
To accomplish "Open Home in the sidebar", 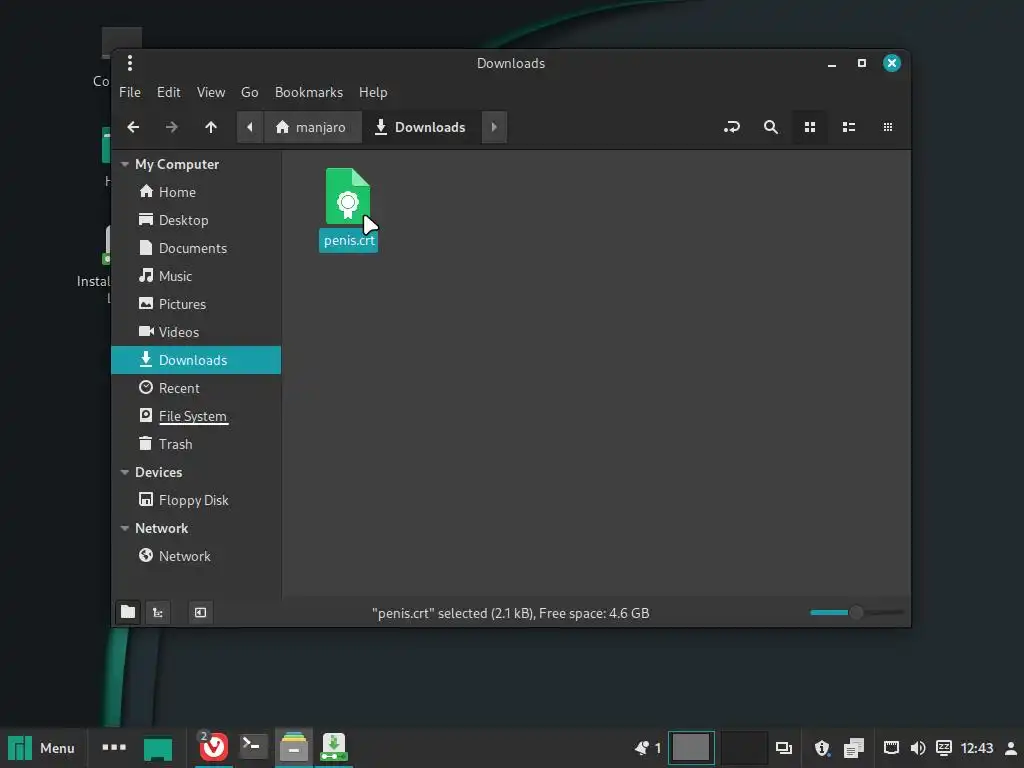I will (196, 192).
